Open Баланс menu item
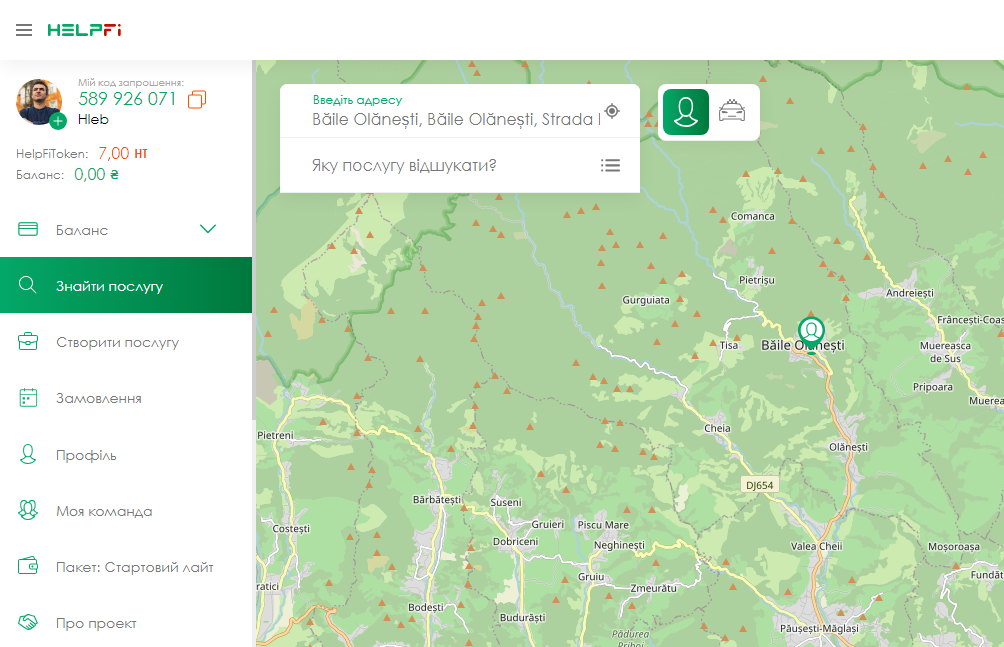1004x647 pixels. (x=82, y=230)
